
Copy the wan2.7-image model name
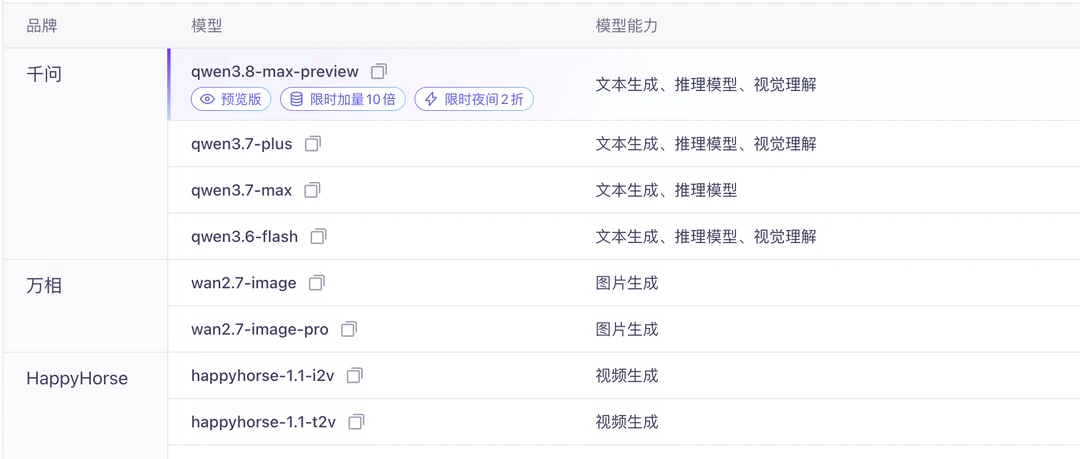[x=317, y=283]
